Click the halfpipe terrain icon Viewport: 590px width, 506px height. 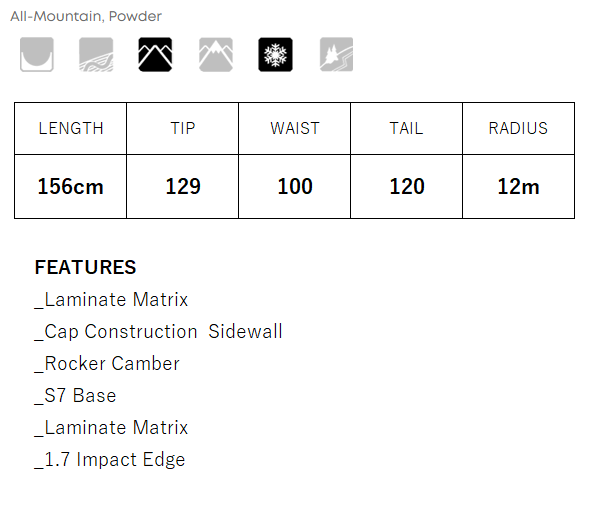point(36,54)
